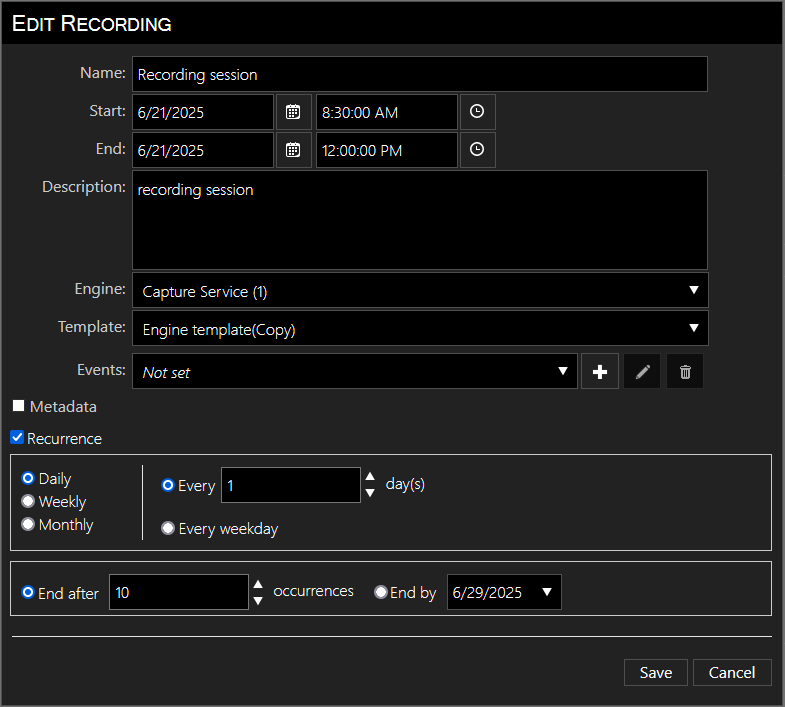
Task: Click into the Description text area
Action: 419,220
